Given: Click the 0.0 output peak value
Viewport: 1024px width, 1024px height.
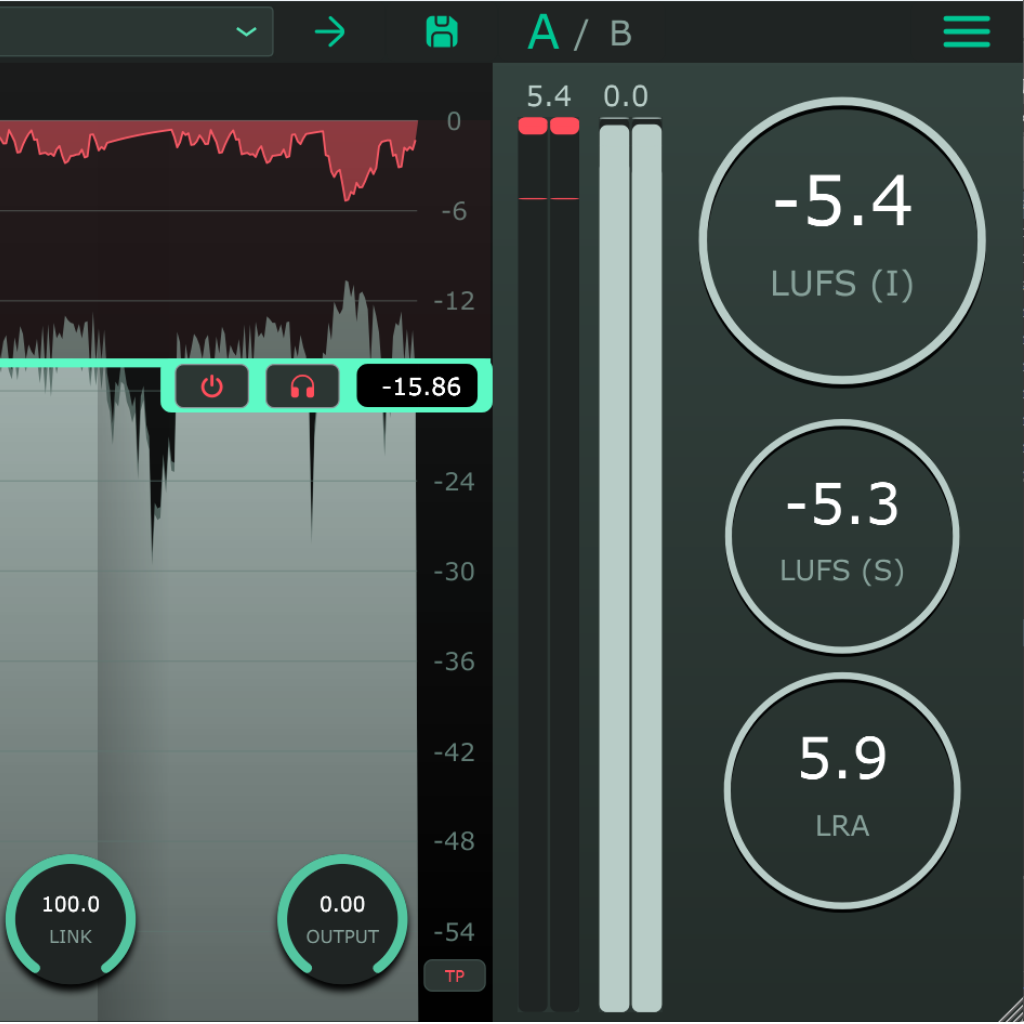Looking at the screenshot, I should [x=626, y=97].
